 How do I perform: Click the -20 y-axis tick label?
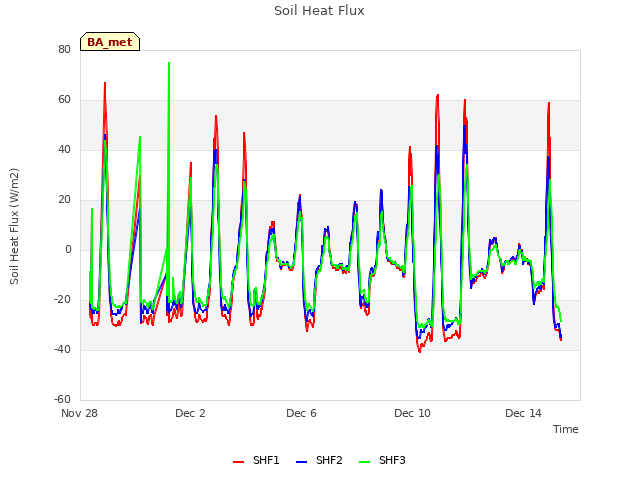(x=62, y=300)
